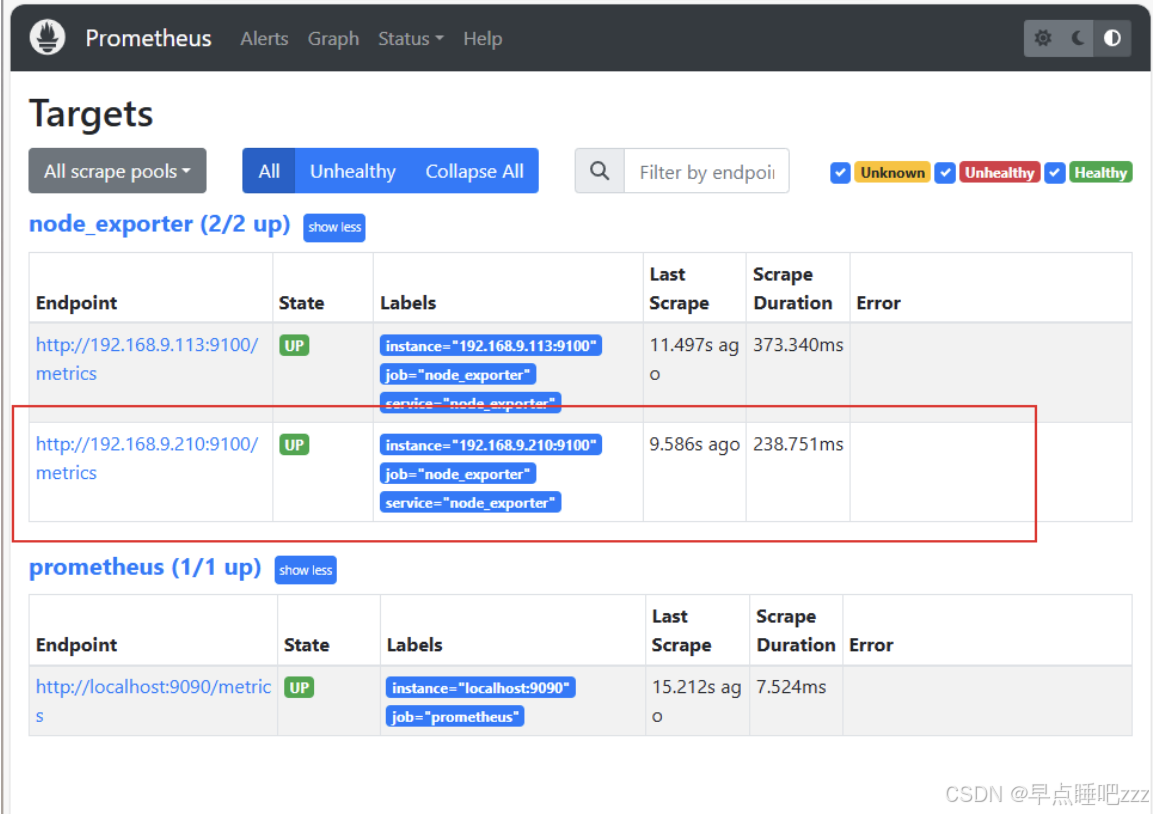Viewport: 1153px width, 814px height.
Task: Open the Status menu dropdown
Action: (410, 38)
